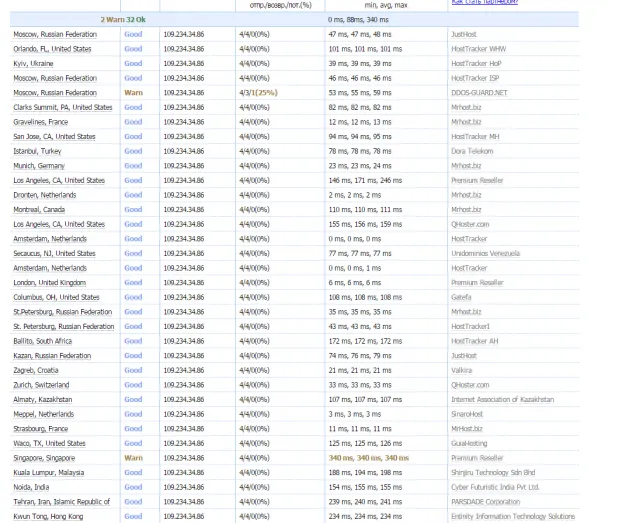640x523 pixels.
Task: Open the Zagreb, Croatia location link
Action: tap(36, 370)
